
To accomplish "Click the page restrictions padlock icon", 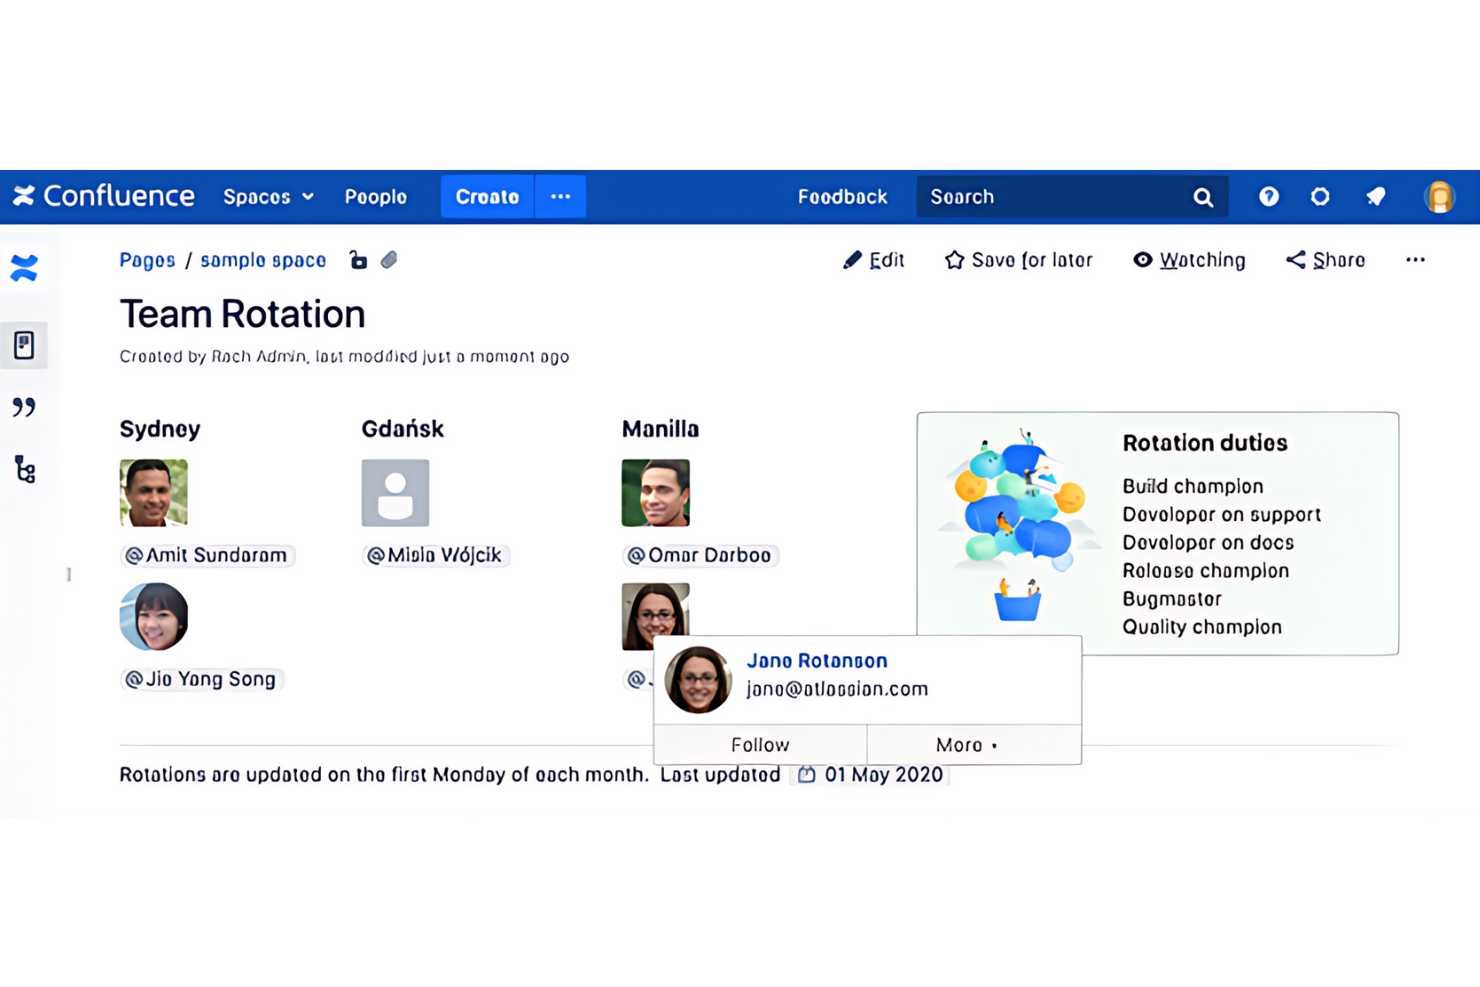I will point(358,260).
